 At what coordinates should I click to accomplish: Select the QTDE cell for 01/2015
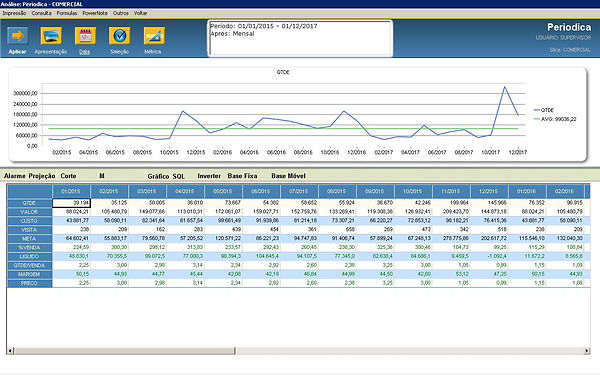pos(71,203)
